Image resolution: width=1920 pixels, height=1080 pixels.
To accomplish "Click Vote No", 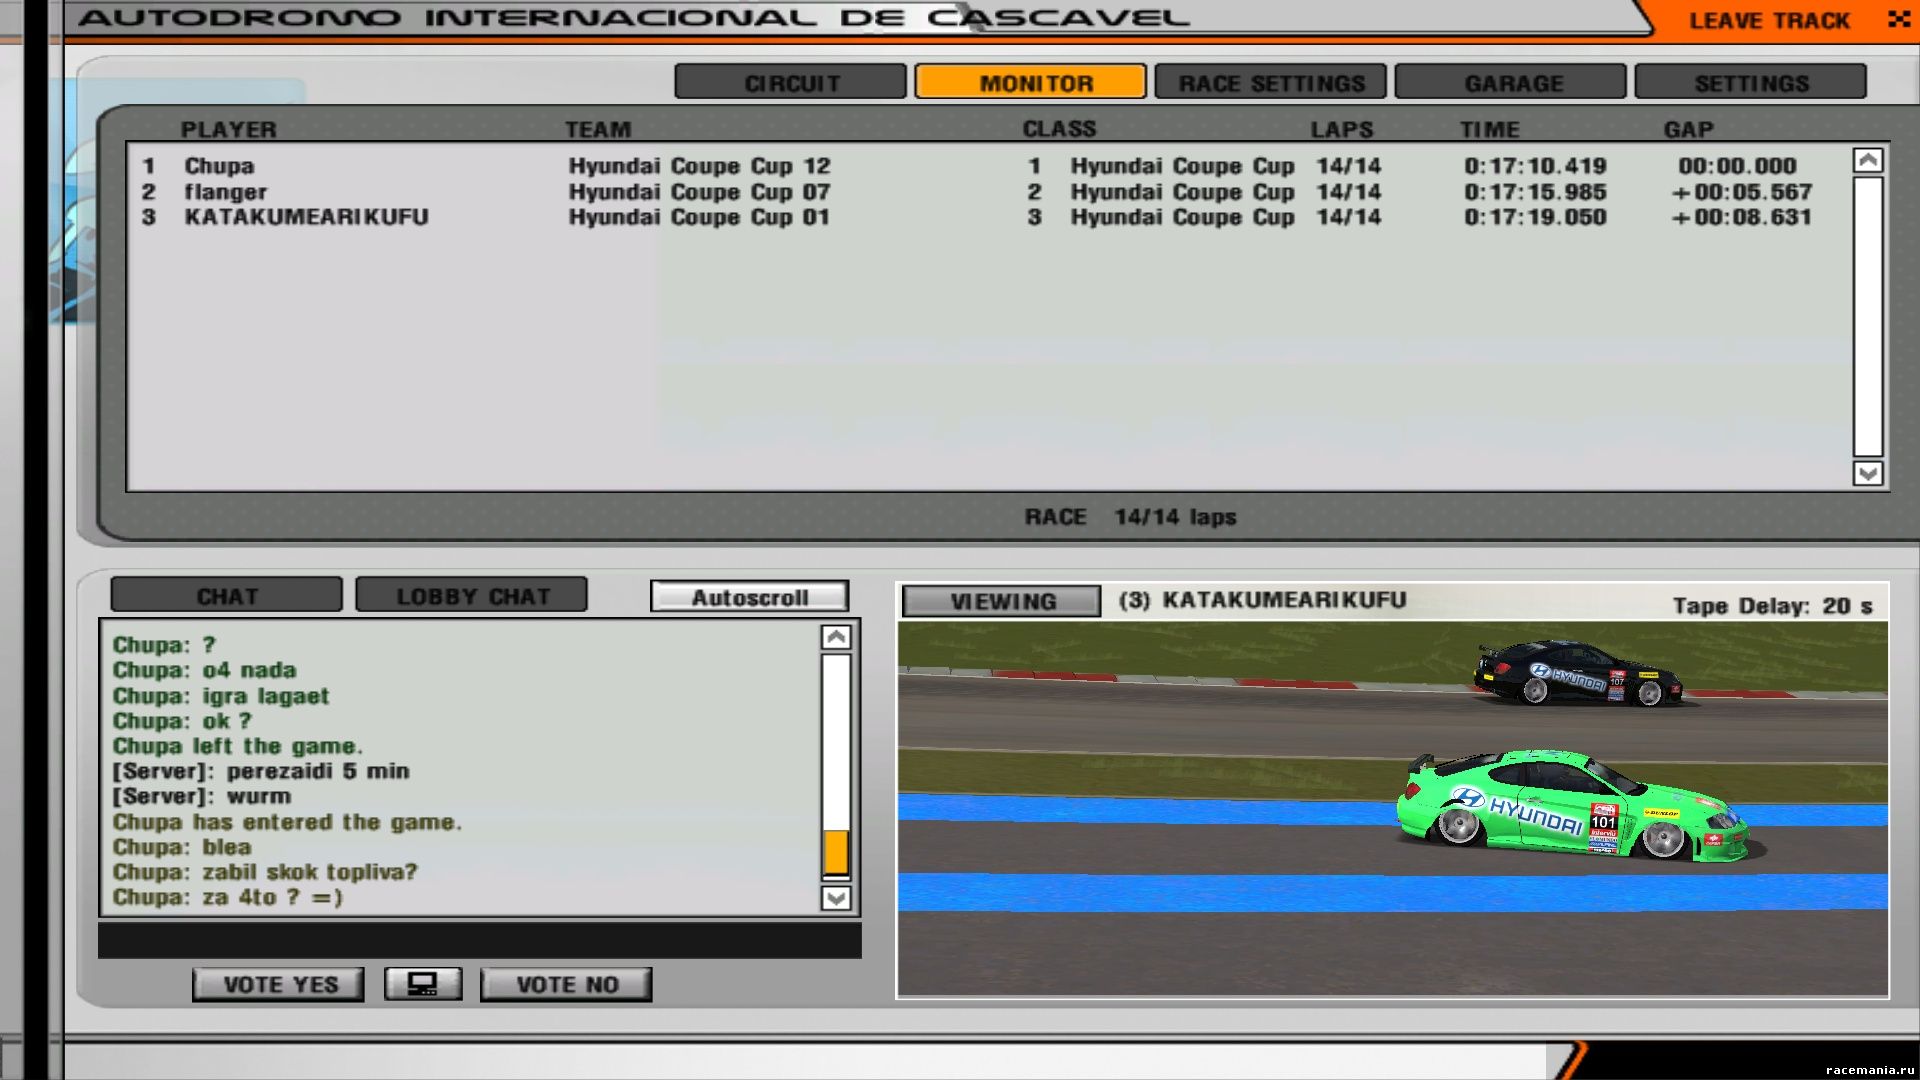I will click(x=566, y=984).
